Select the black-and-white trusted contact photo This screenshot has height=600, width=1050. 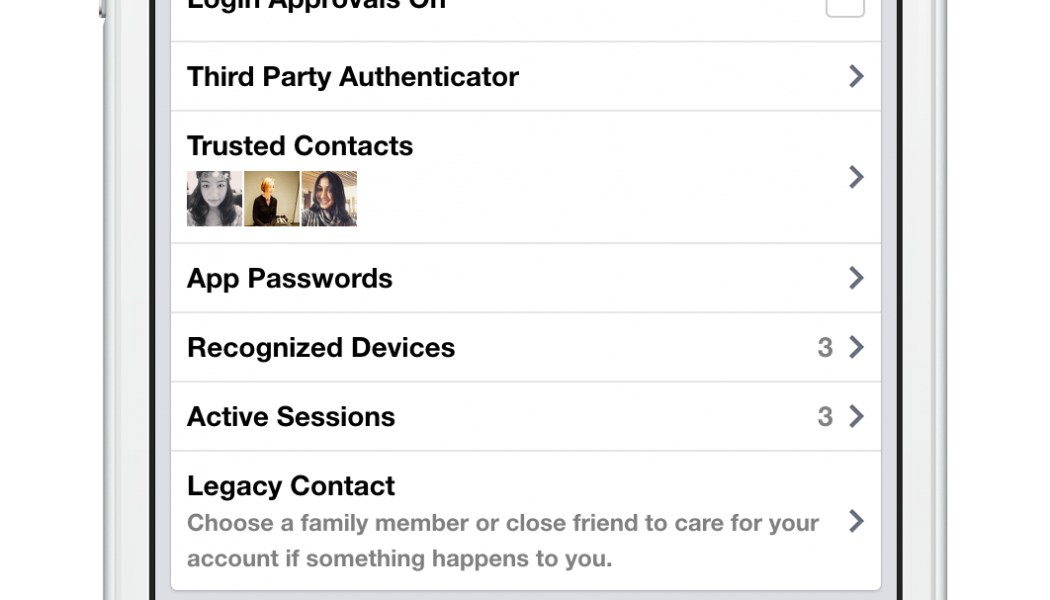pyautogui.click(x=214, y=198)
